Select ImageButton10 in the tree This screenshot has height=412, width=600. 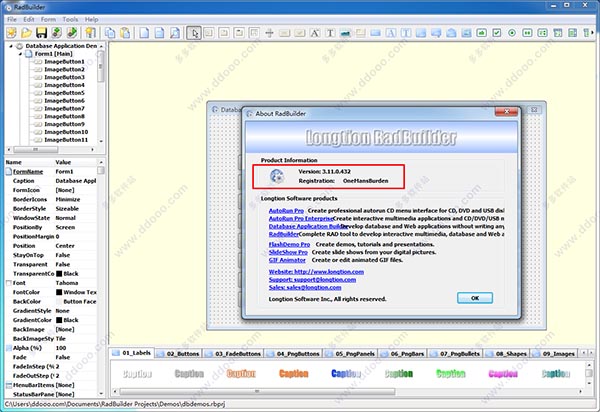[66, 132]
